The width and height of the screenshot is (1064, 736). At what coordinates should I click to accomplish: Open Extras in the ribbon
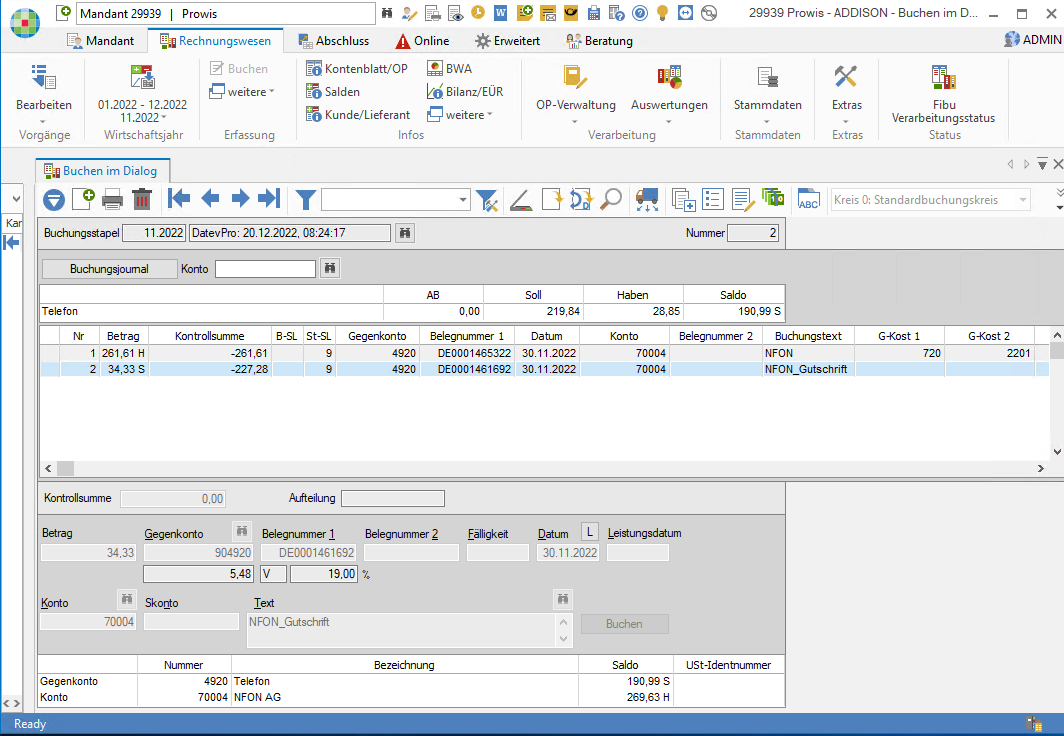pyautogui.click(x=845, y=95)
